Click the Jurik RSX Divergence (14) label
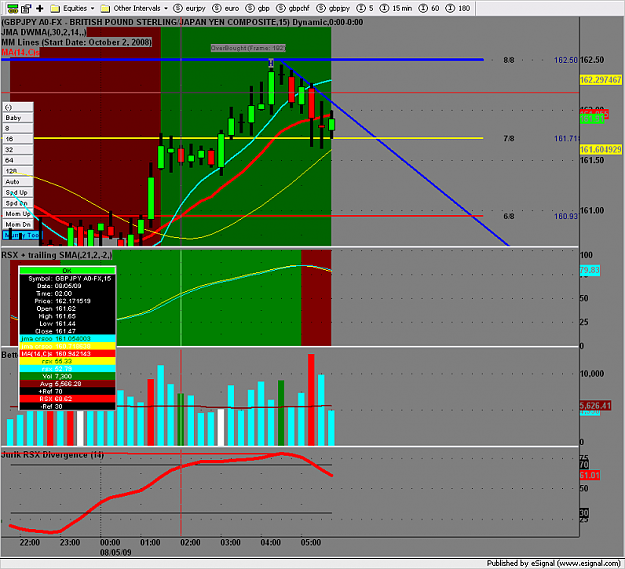 53,455
